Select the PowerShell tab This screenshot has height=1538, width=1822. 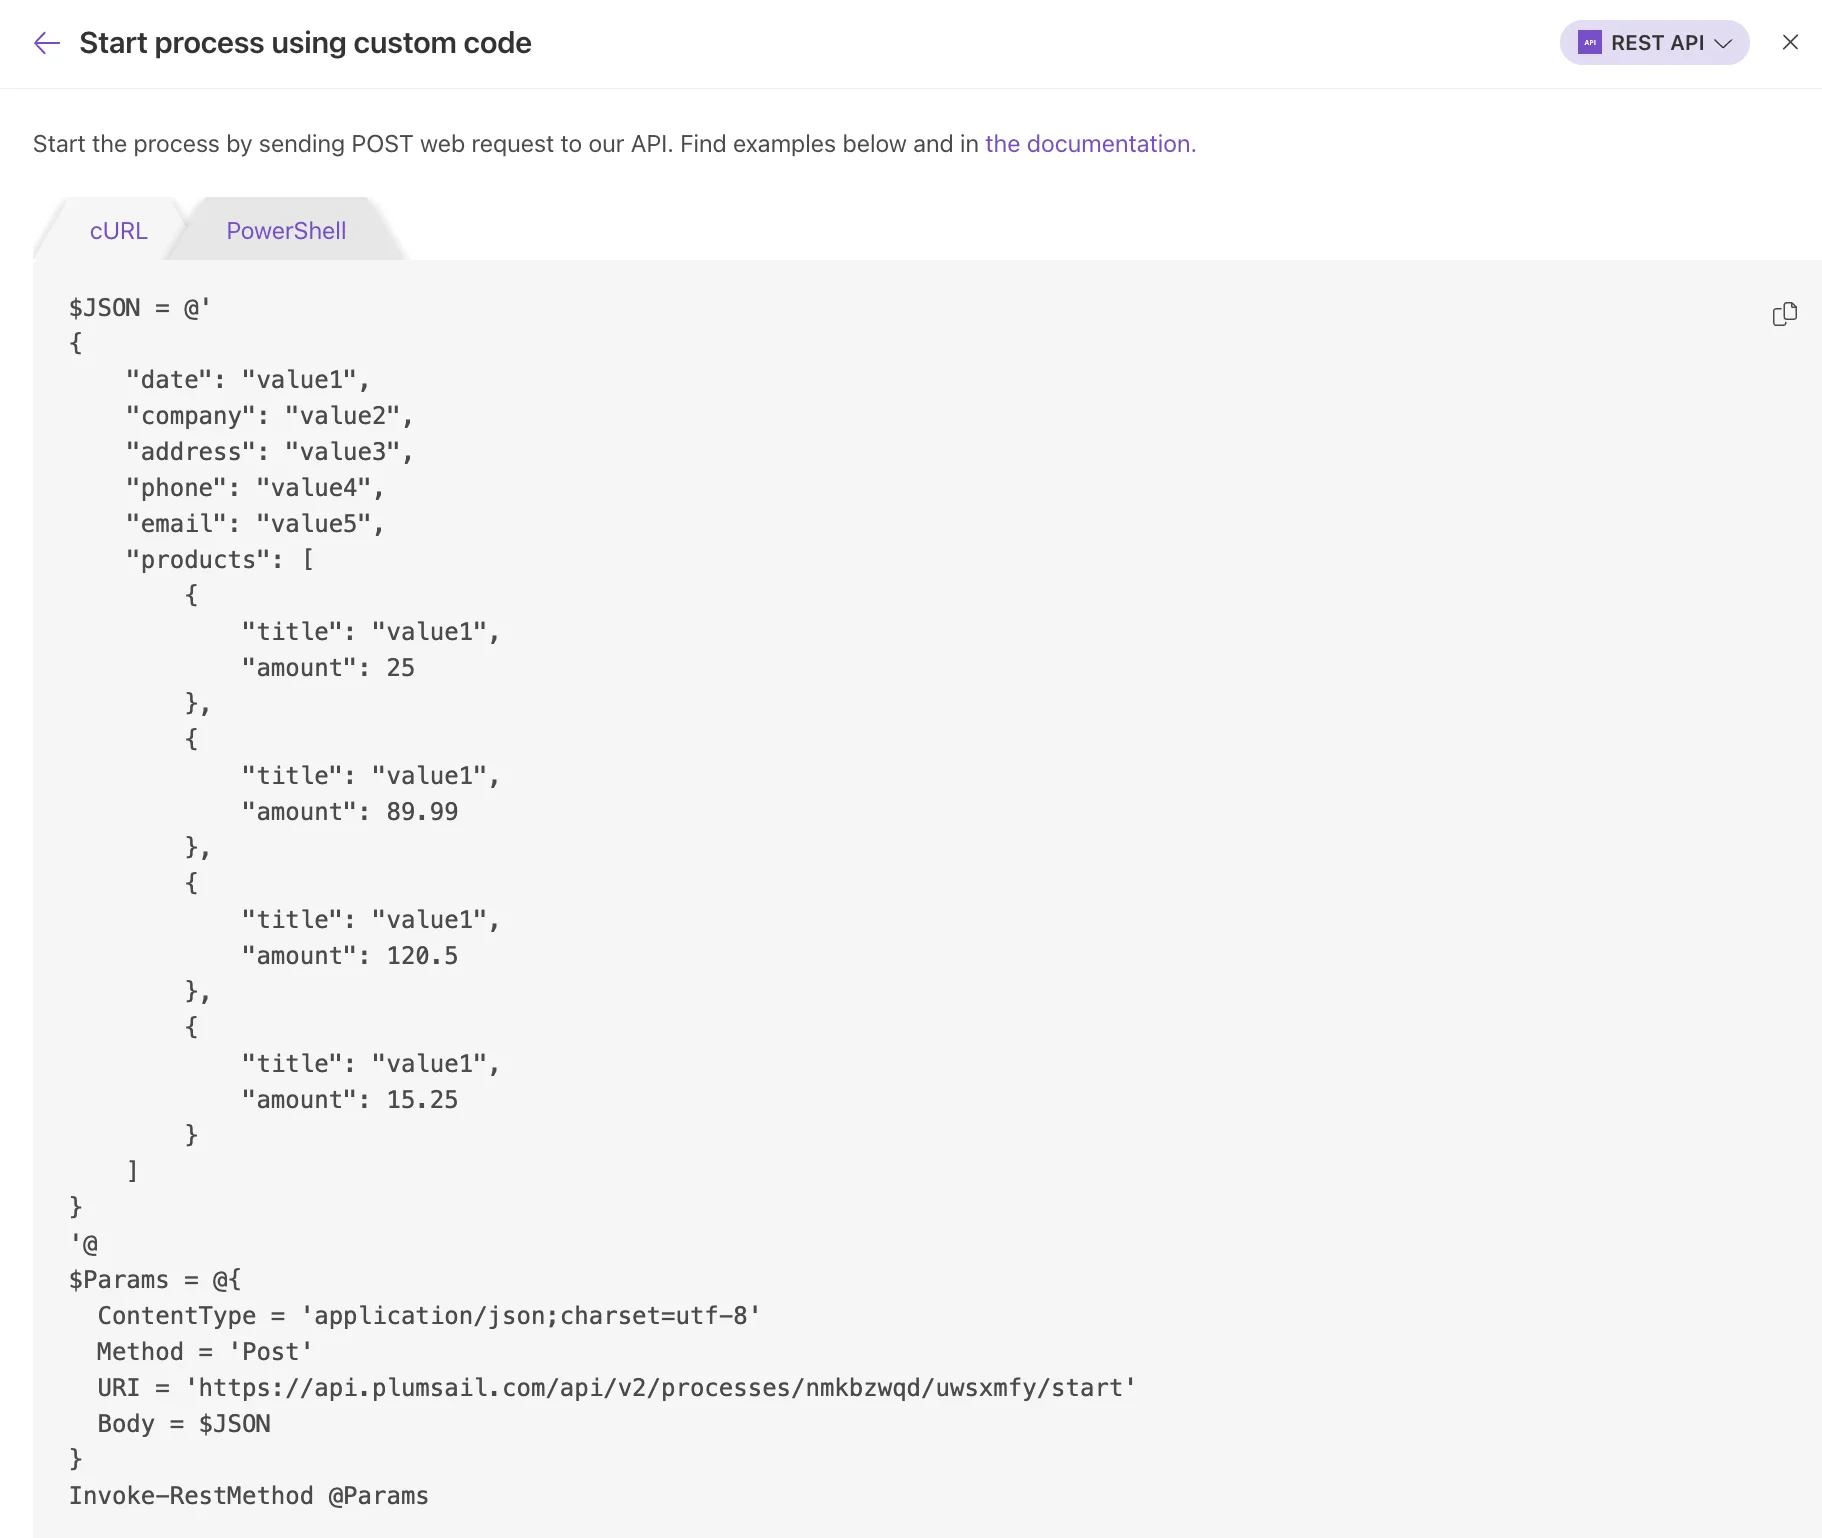pyautogui.click(x=285, y=230)
